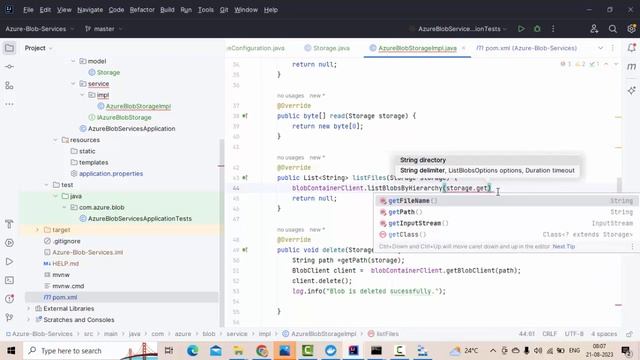The image size is (640, 360).
Task: Open completion popup options kebab
Action: pos(632,247)
